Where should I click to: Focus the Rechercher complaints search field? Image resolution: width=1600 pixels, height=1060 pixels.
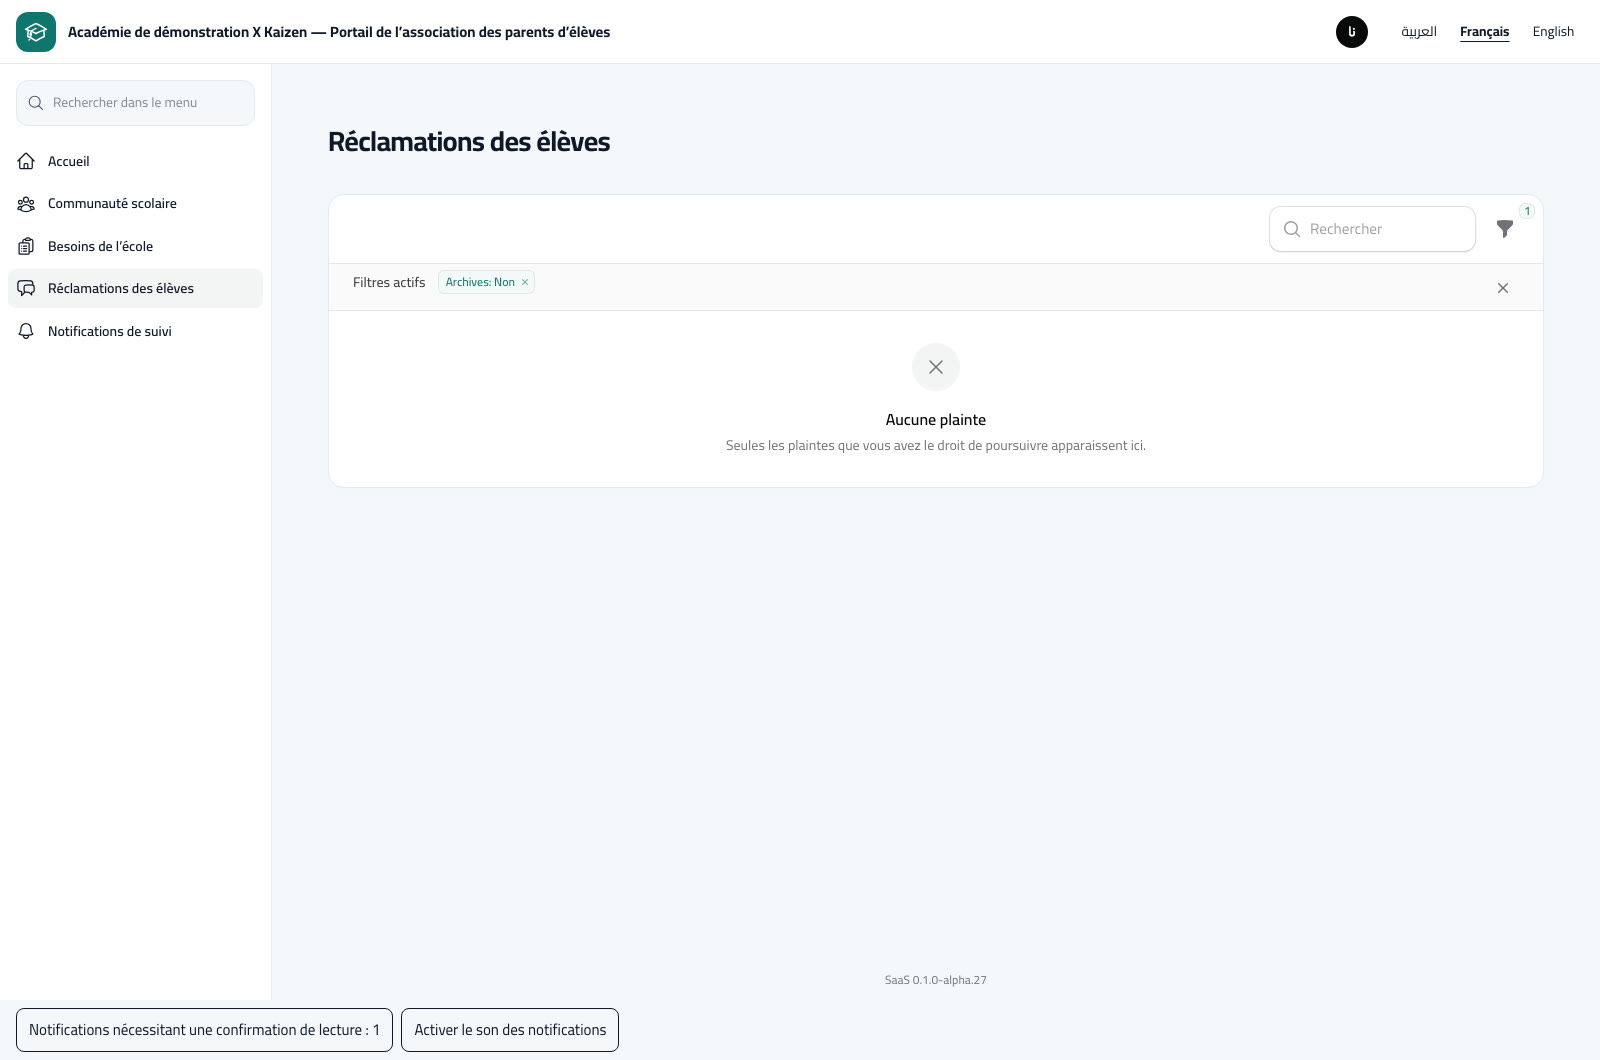tap(1372, 229)
